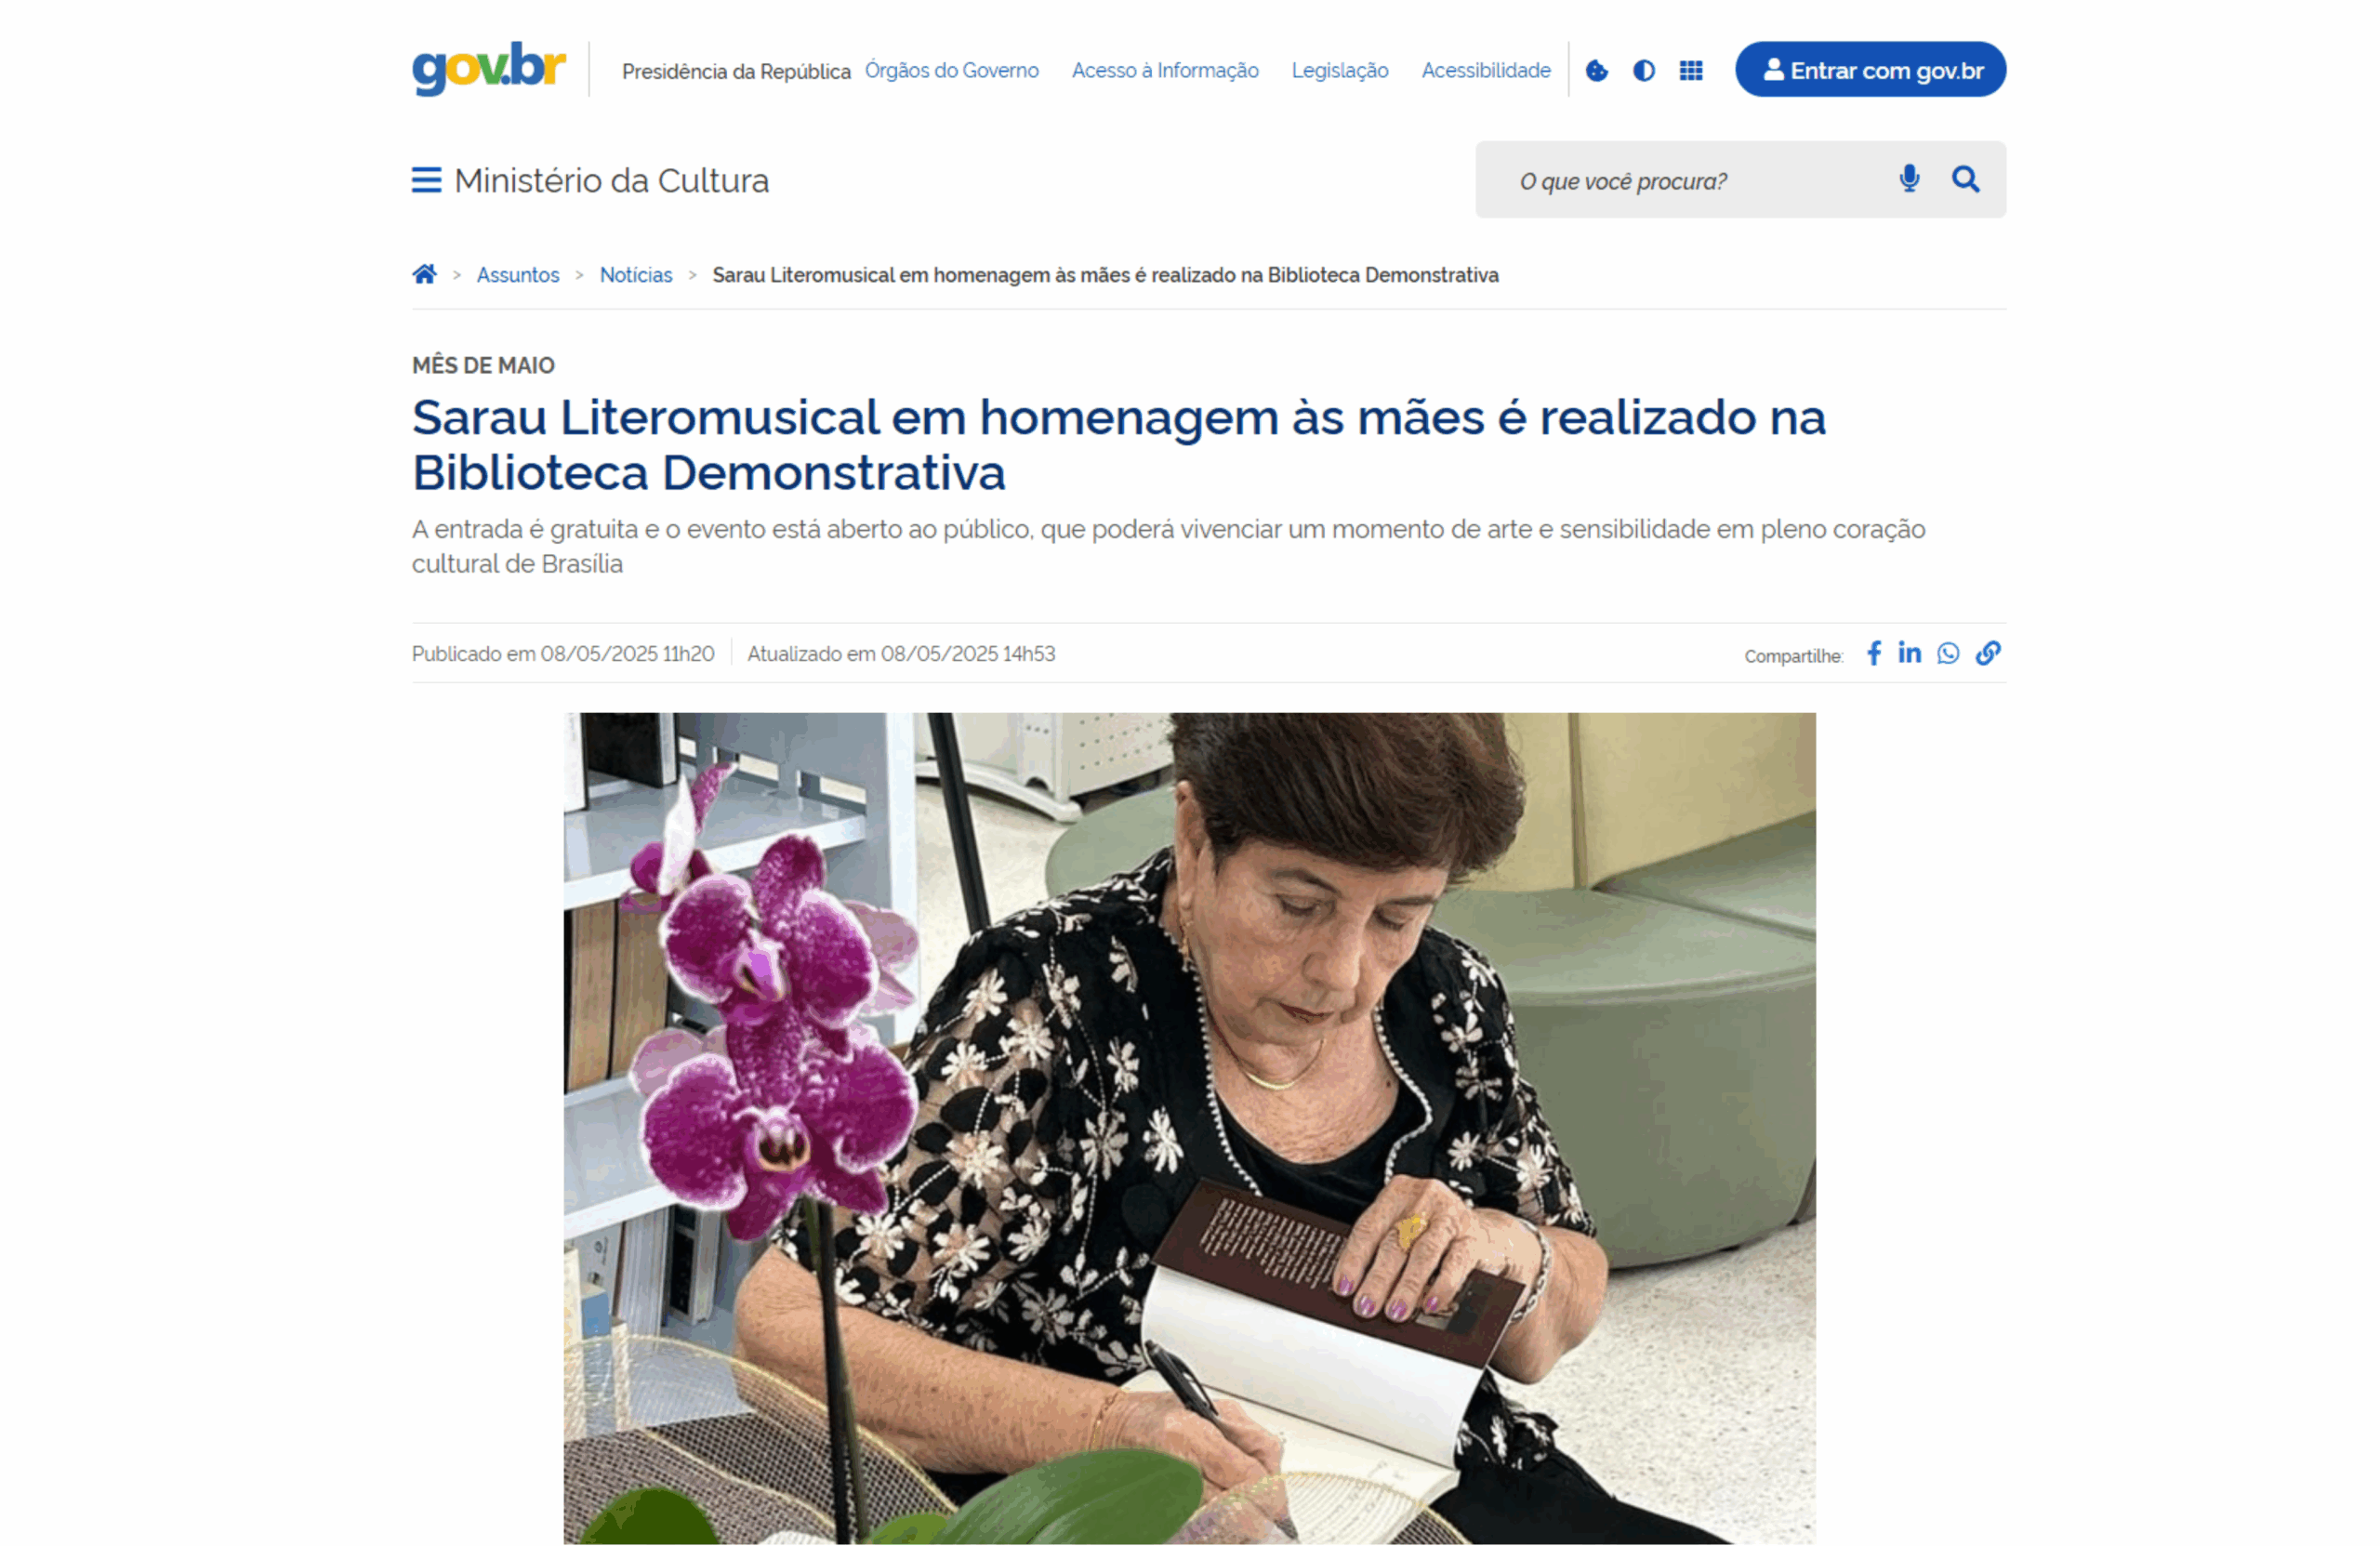Viewport: 2380px width, 1546px height.
Task: Click the cookie settings icon
Action: (x=1597, y=70)
